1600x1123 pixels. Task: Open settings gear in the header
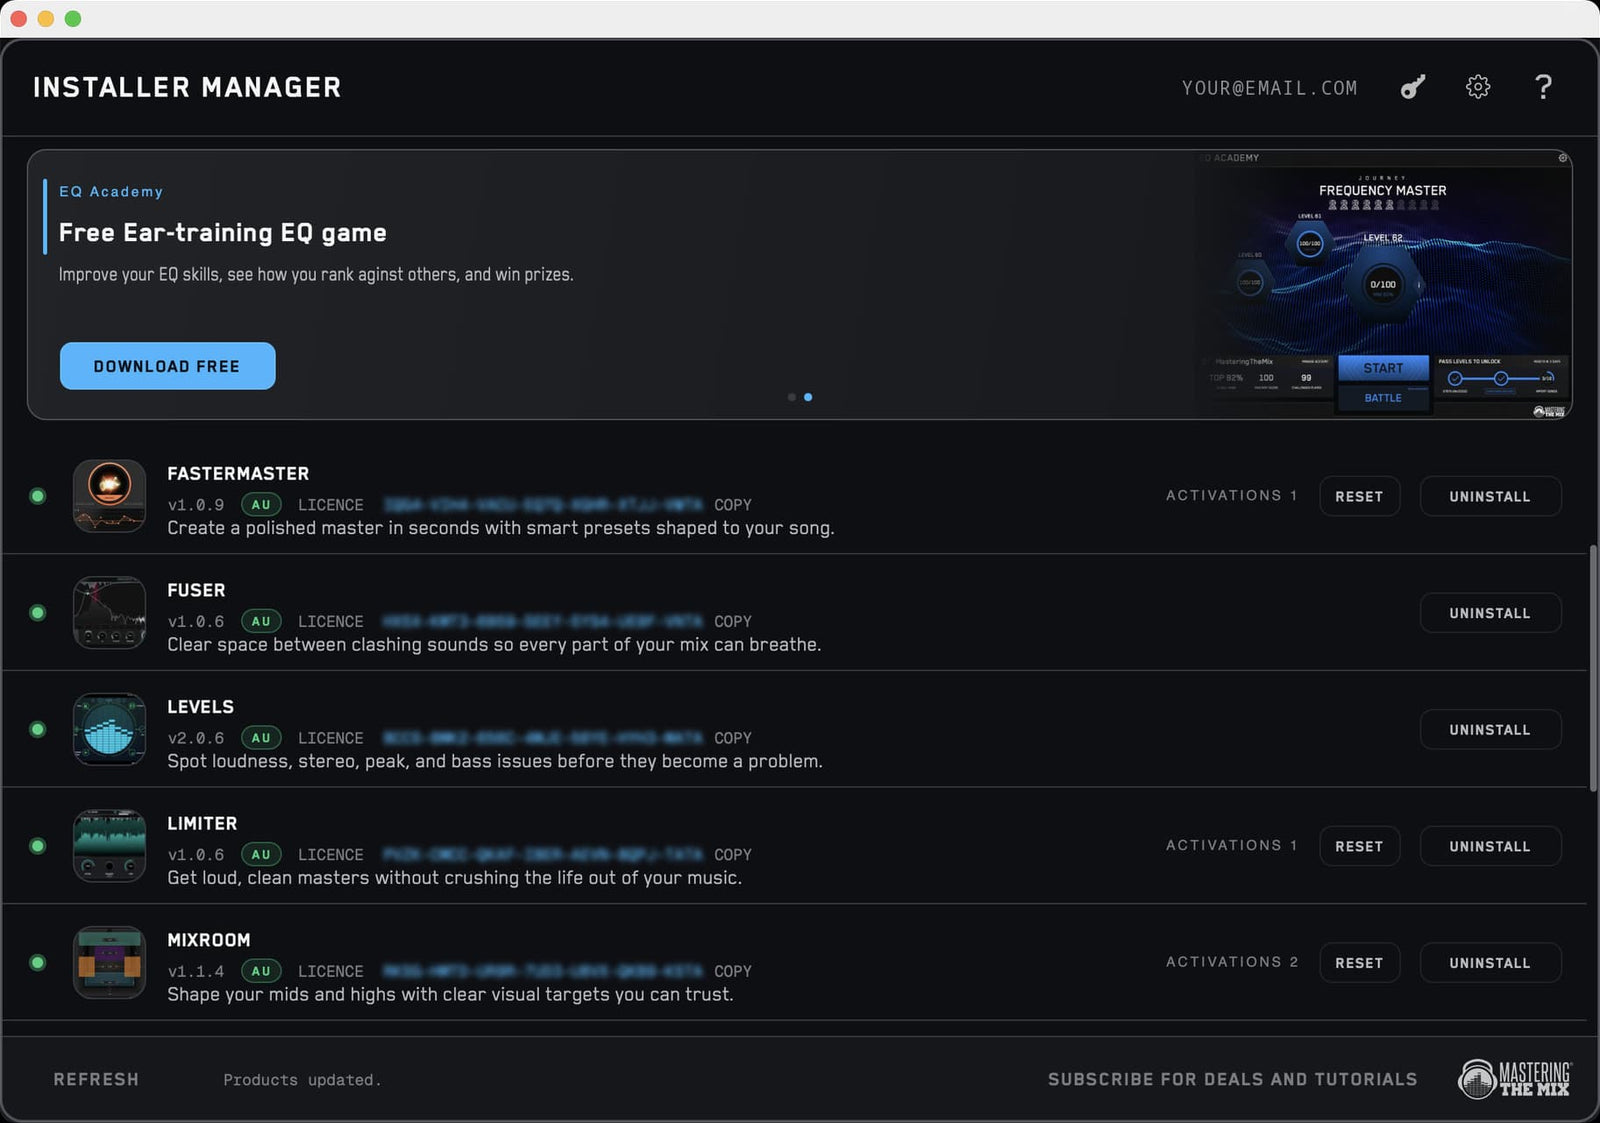click(1478, 87)
